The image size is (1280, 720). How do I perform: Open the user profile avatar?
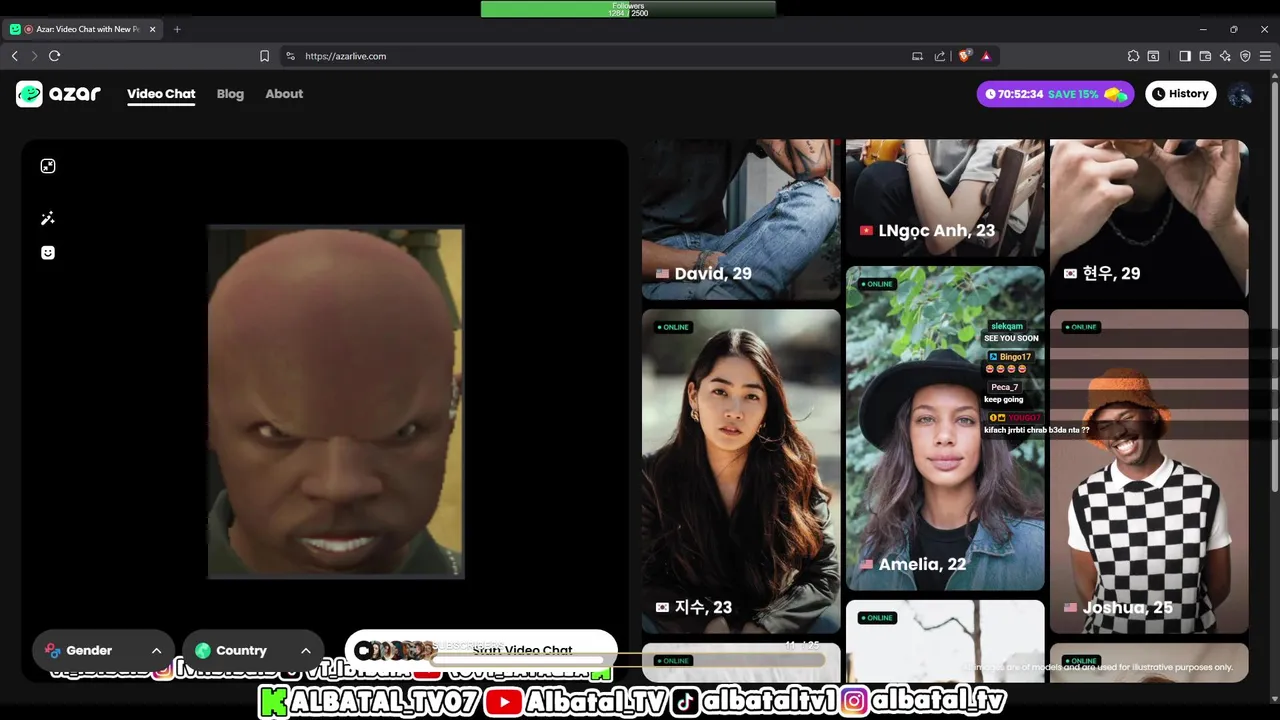[1240, 94]
